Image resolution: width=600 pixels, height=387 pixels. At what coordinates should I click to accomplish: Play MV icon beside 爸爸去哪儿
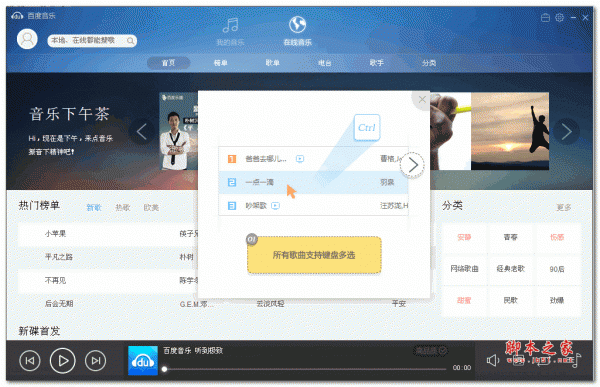click(300, 158)
